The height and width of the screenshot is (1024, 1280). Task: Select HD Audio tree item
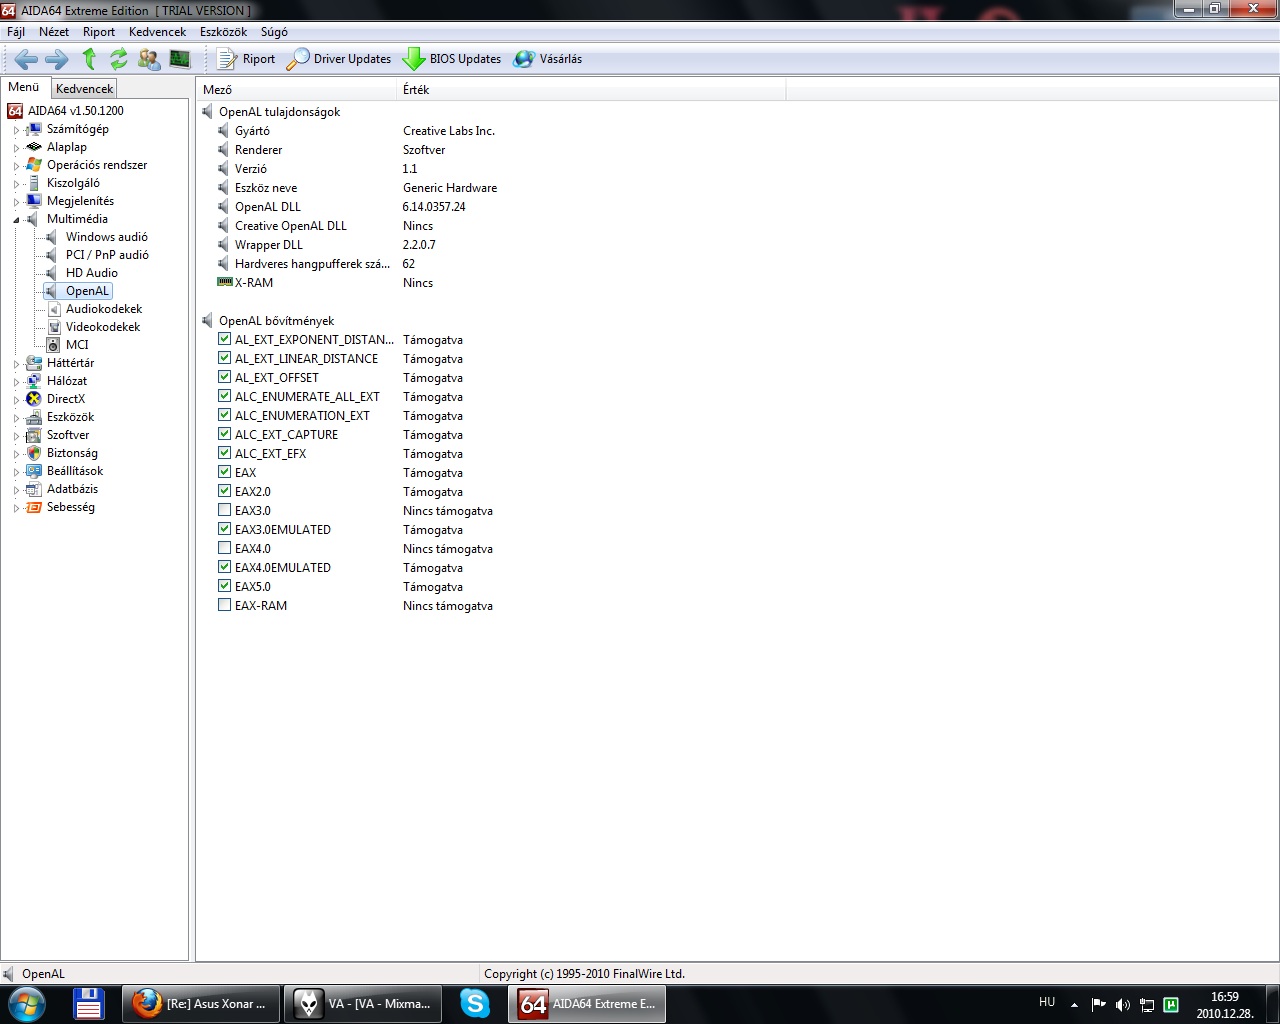(x=92, y=273)
